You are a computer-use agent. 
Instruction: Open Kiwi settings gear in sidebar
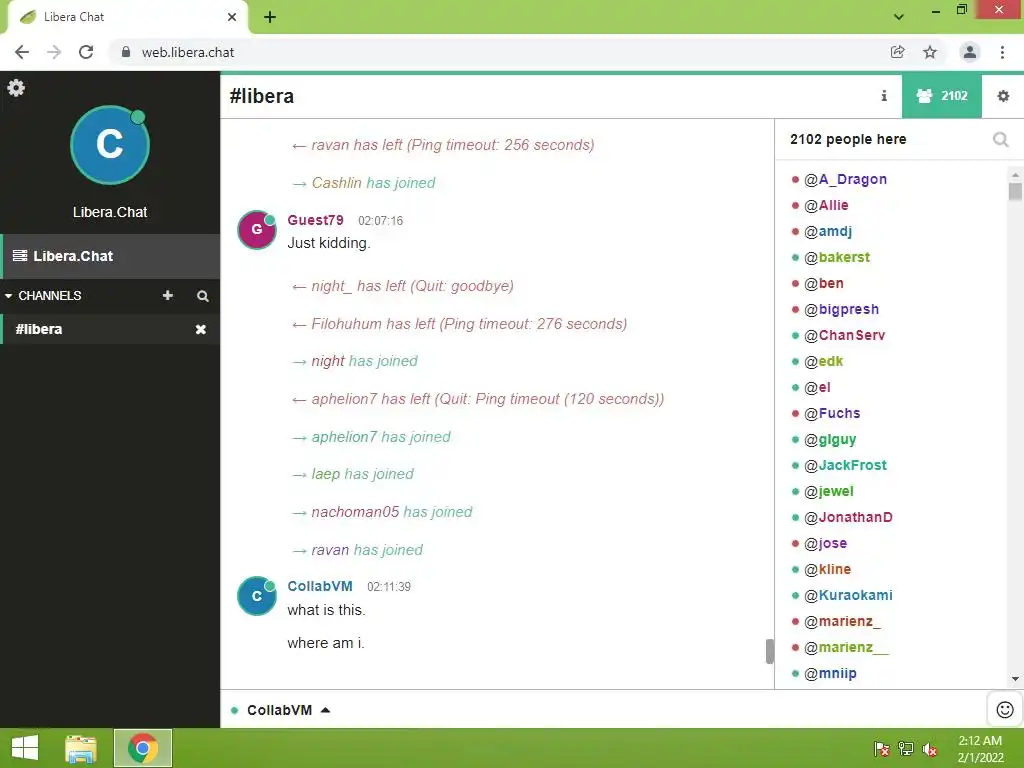pyautogui.click(x=16, y=88)
